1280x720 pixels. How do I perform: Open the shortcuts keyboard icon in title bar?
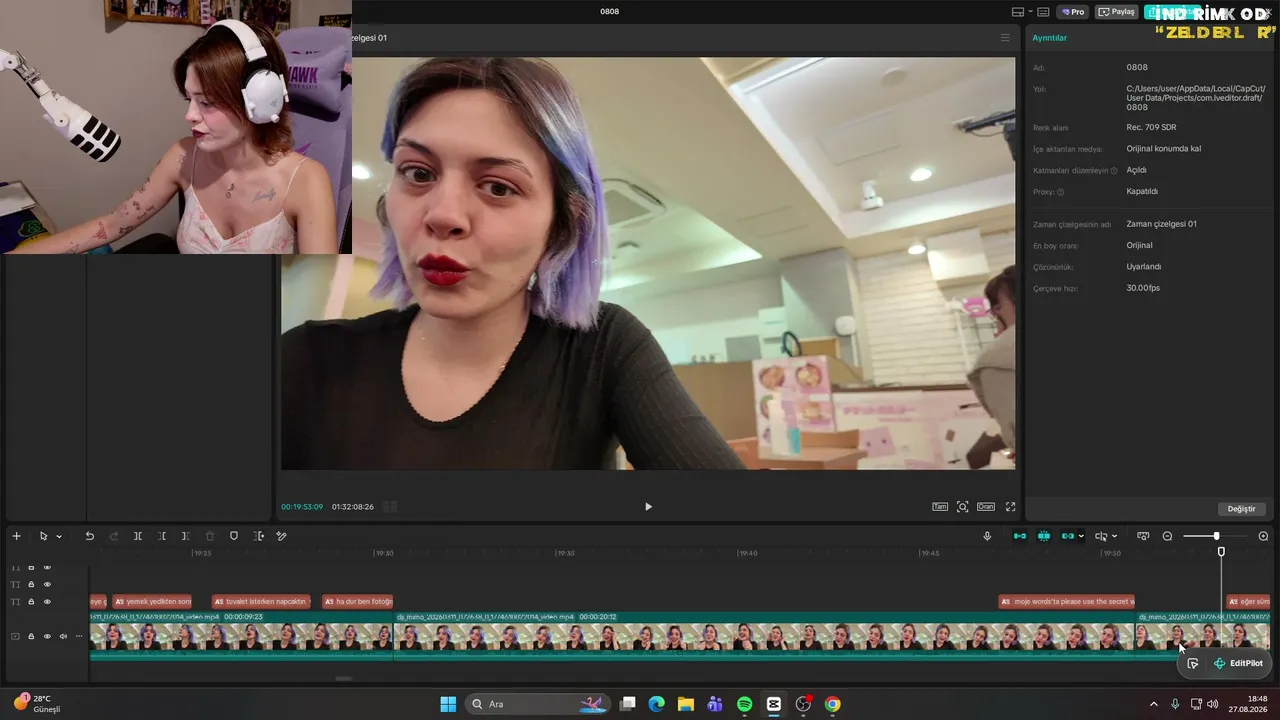[x=1043, y=12]
